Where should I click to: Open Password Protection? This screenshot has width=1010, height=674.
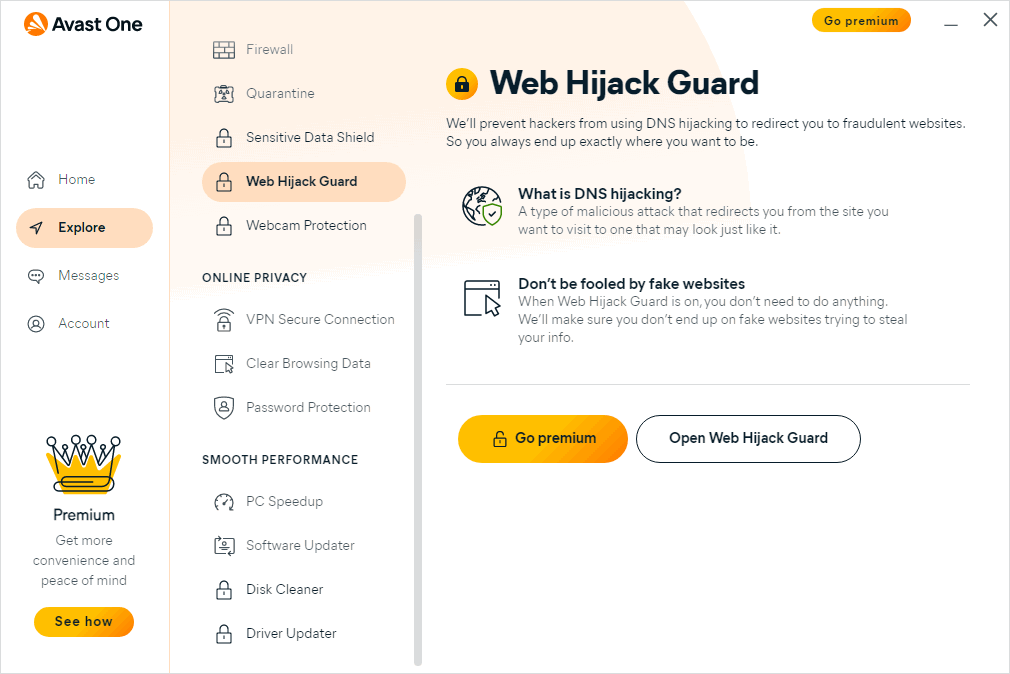tap(304, 407)
